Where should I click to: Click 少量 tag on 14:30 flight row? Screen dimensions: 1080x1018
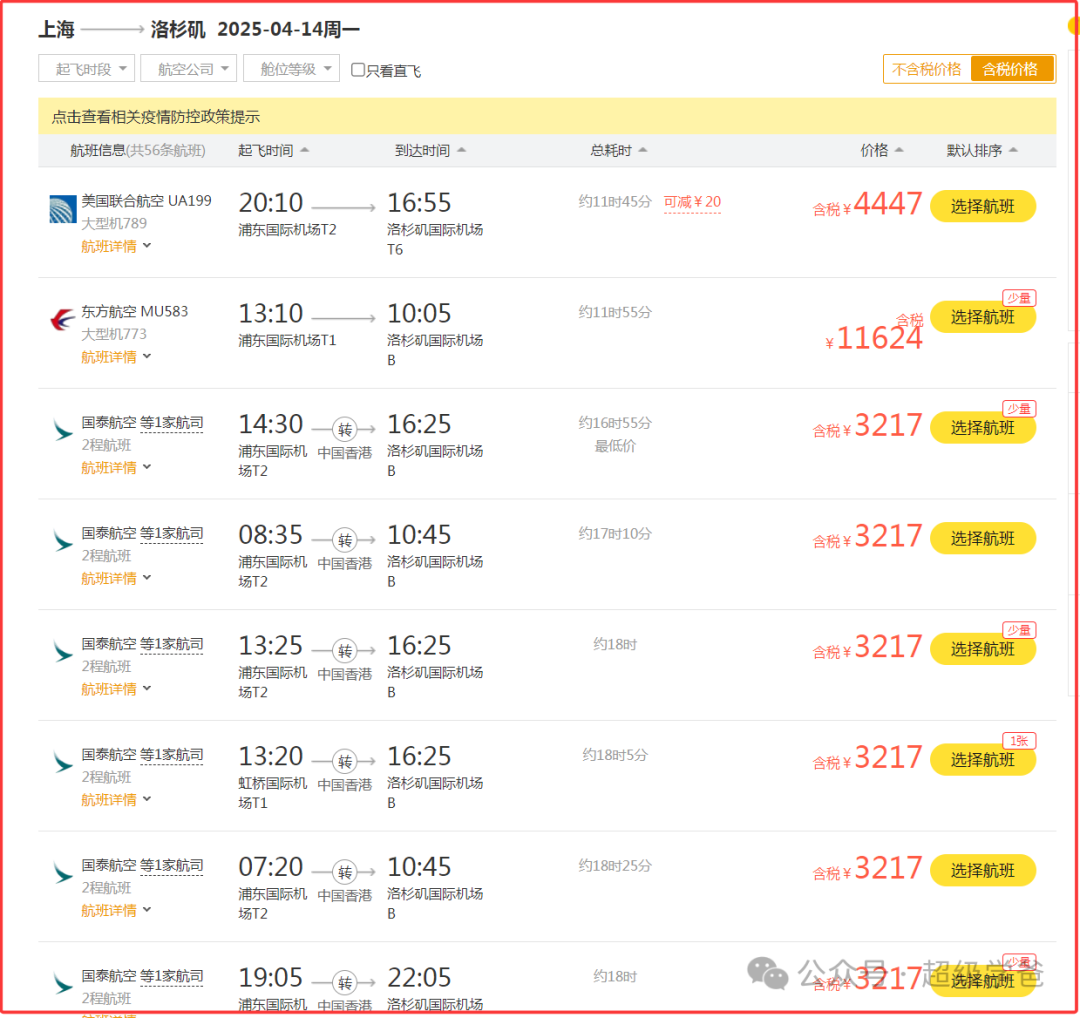pos(1019,409)
